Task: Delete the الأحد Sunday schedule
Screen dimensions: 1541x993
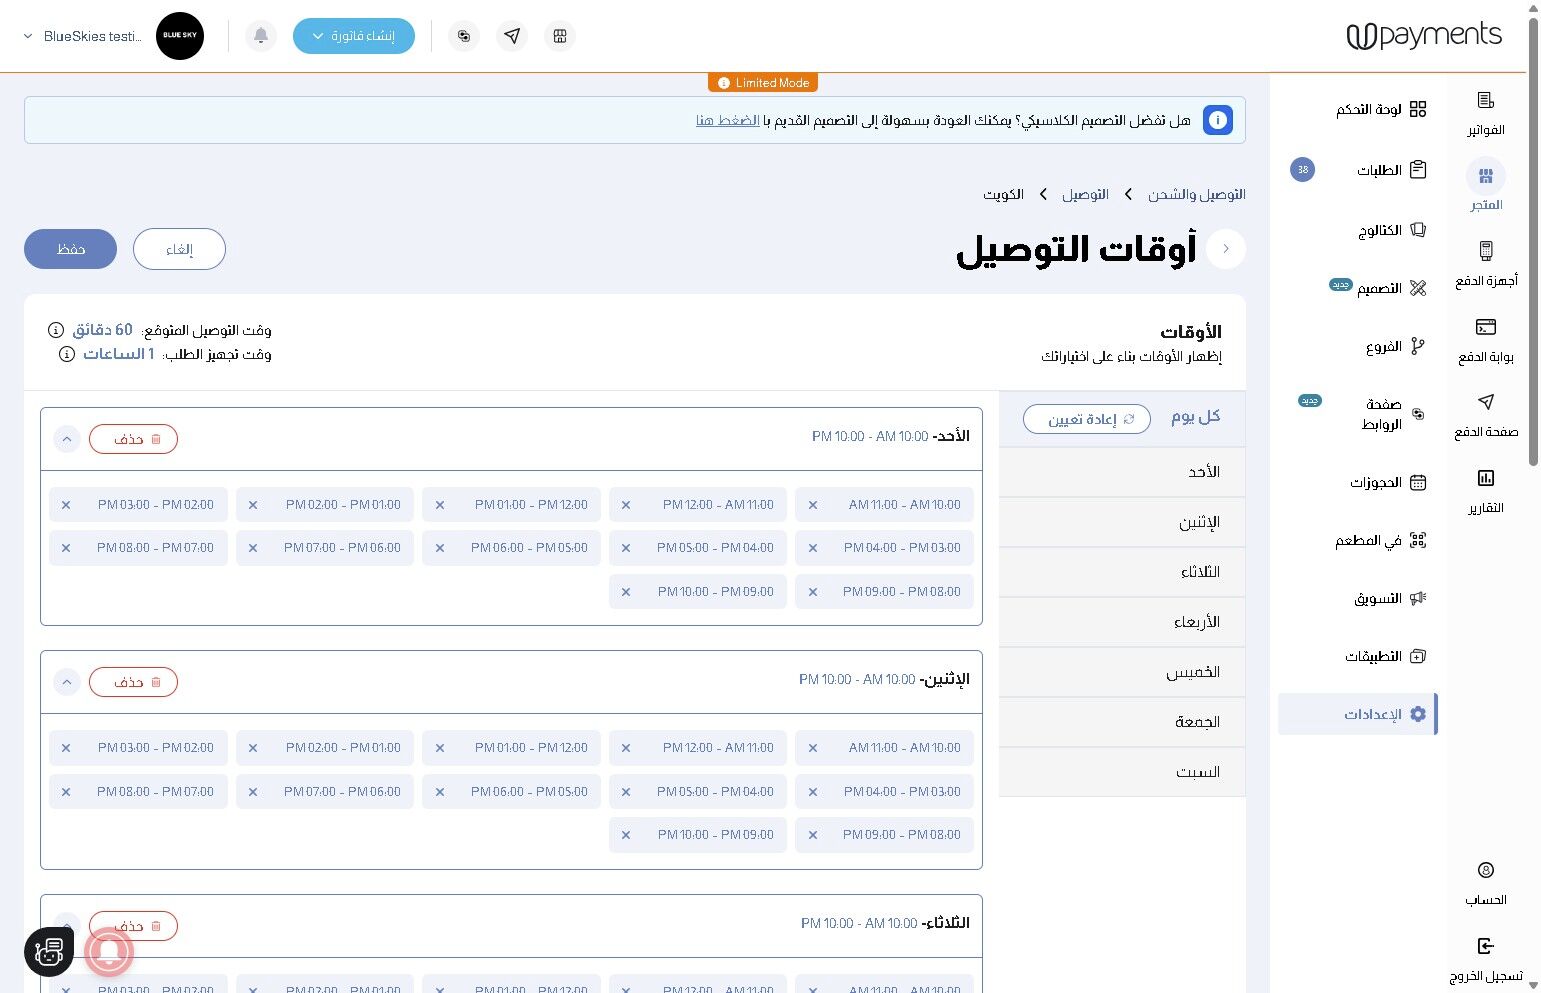Action: tap(133, 439)
